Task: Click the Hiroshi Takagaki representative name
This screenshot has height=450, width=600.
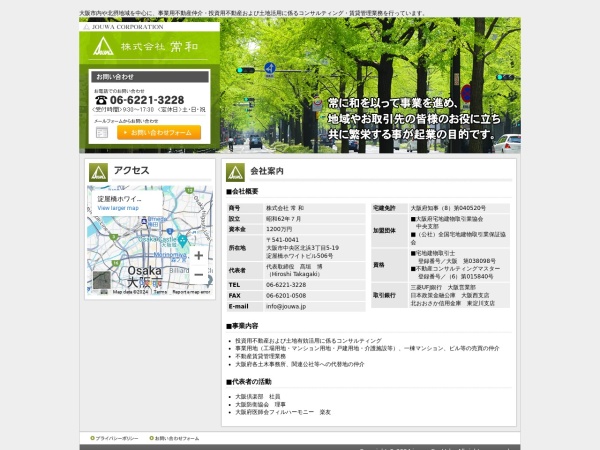Action: pos(294,274)
